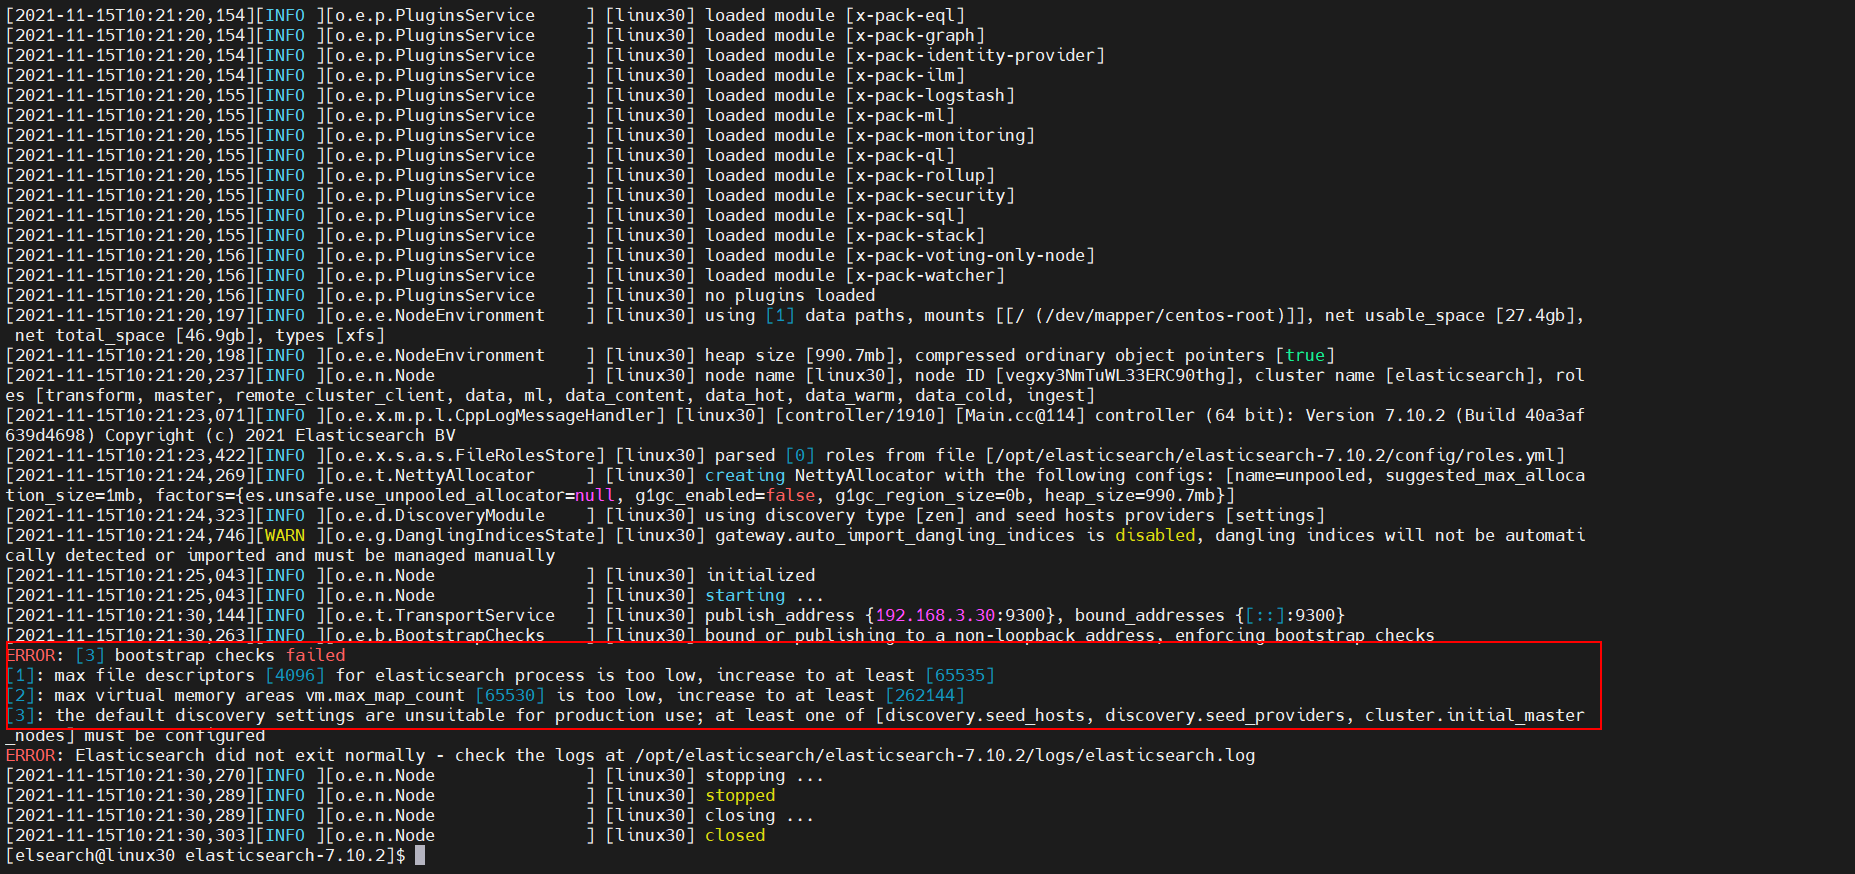This screenshot has height=874, width=1855.
Task: Click the text 'x-pack-eql' module name
Action: 905,15
